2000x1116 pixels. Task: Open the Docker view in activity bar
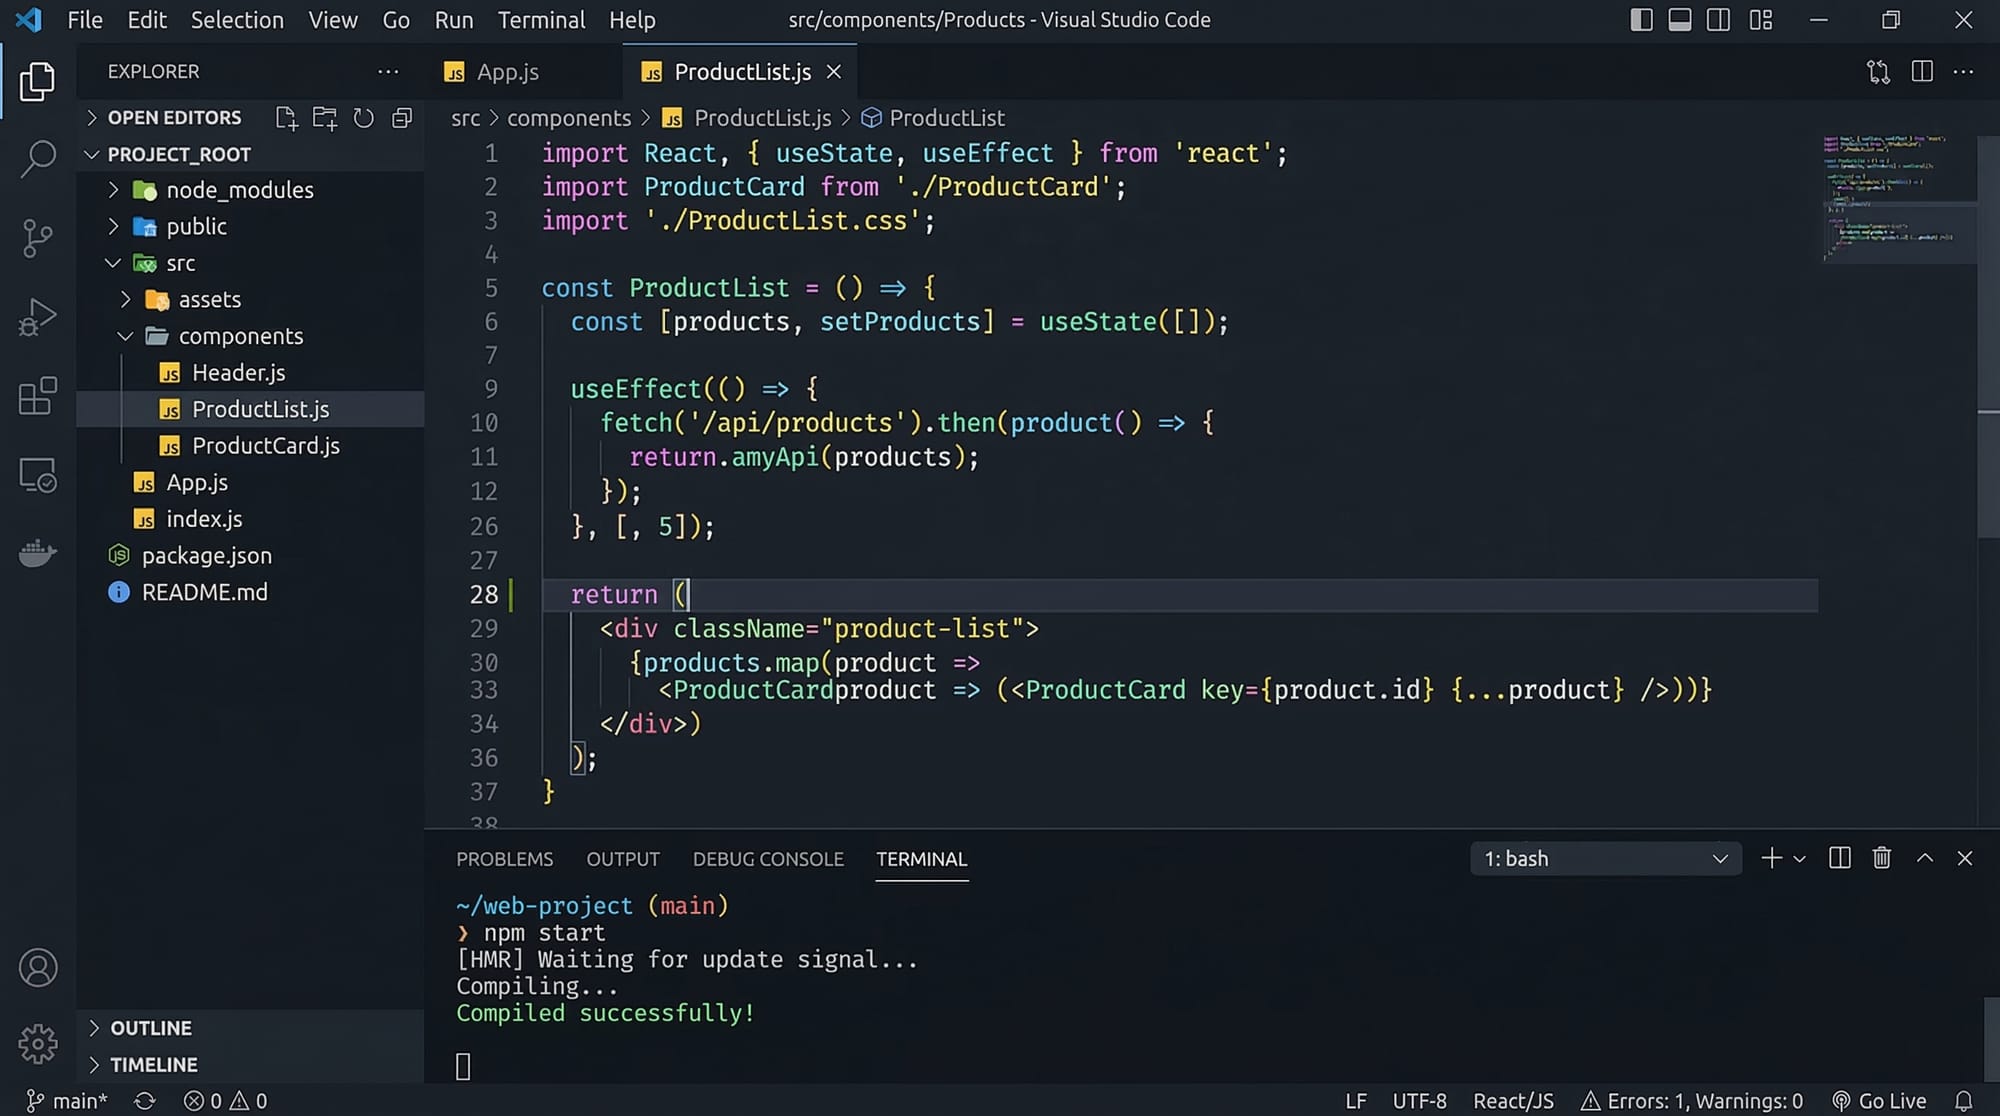click(x=37, y=553)
